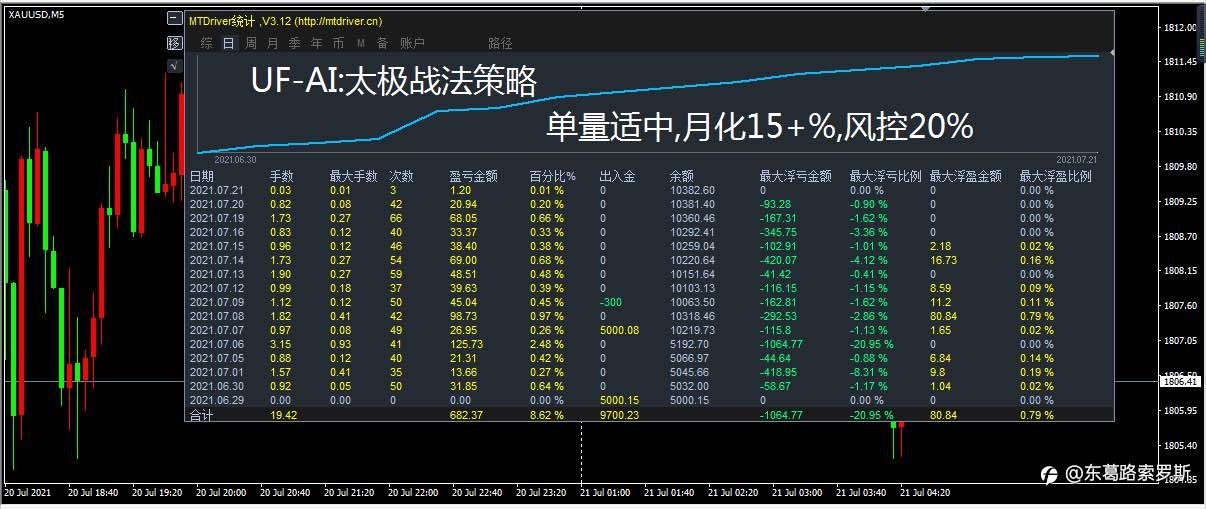The width and height of the screenshot is (1206, 509).
Task: Click the 合计 totals row
Action: click(x=650, y=414)
